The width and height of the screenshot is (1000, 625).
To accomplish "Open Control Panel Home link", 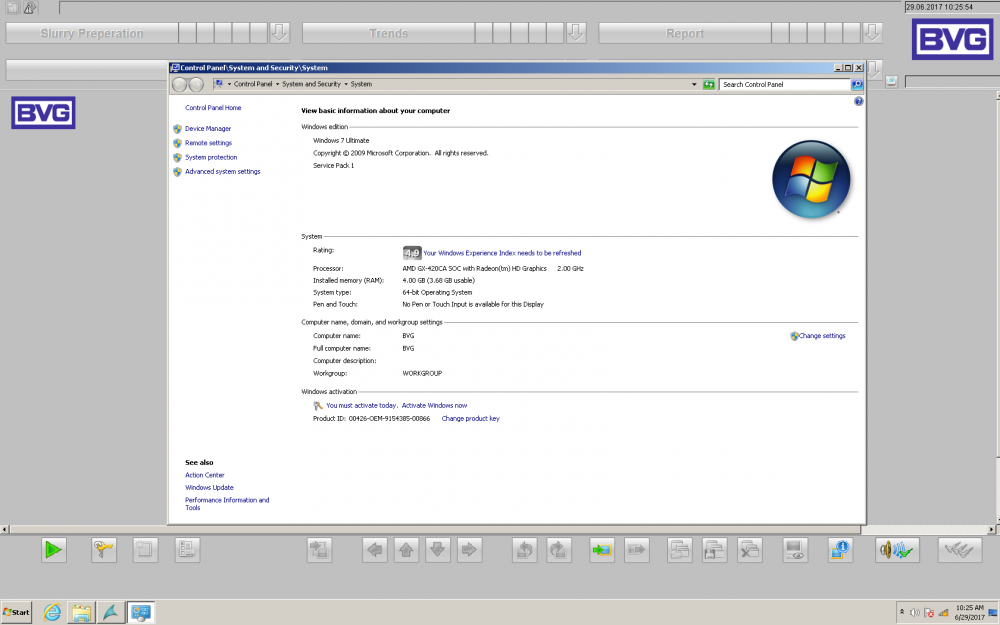I will click(x=213, y=108).
